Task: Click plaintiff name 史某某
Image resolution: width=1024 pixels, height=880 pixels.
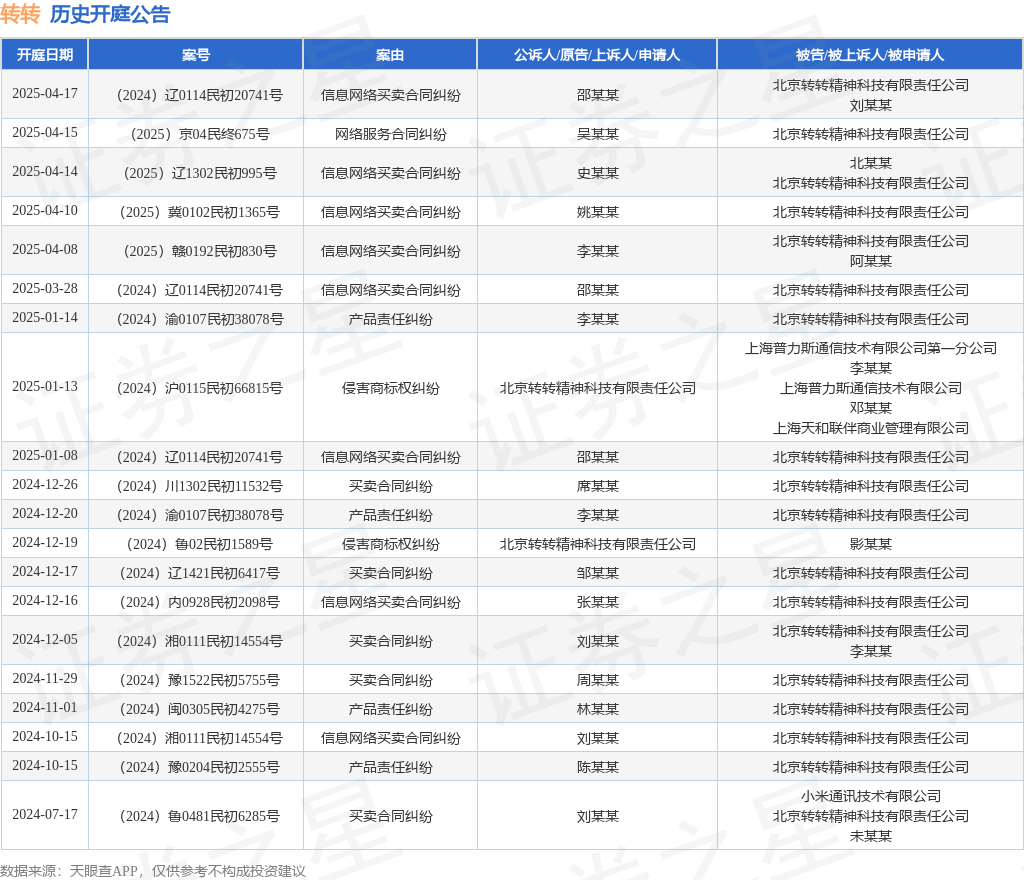Action: tap(598, 173)
